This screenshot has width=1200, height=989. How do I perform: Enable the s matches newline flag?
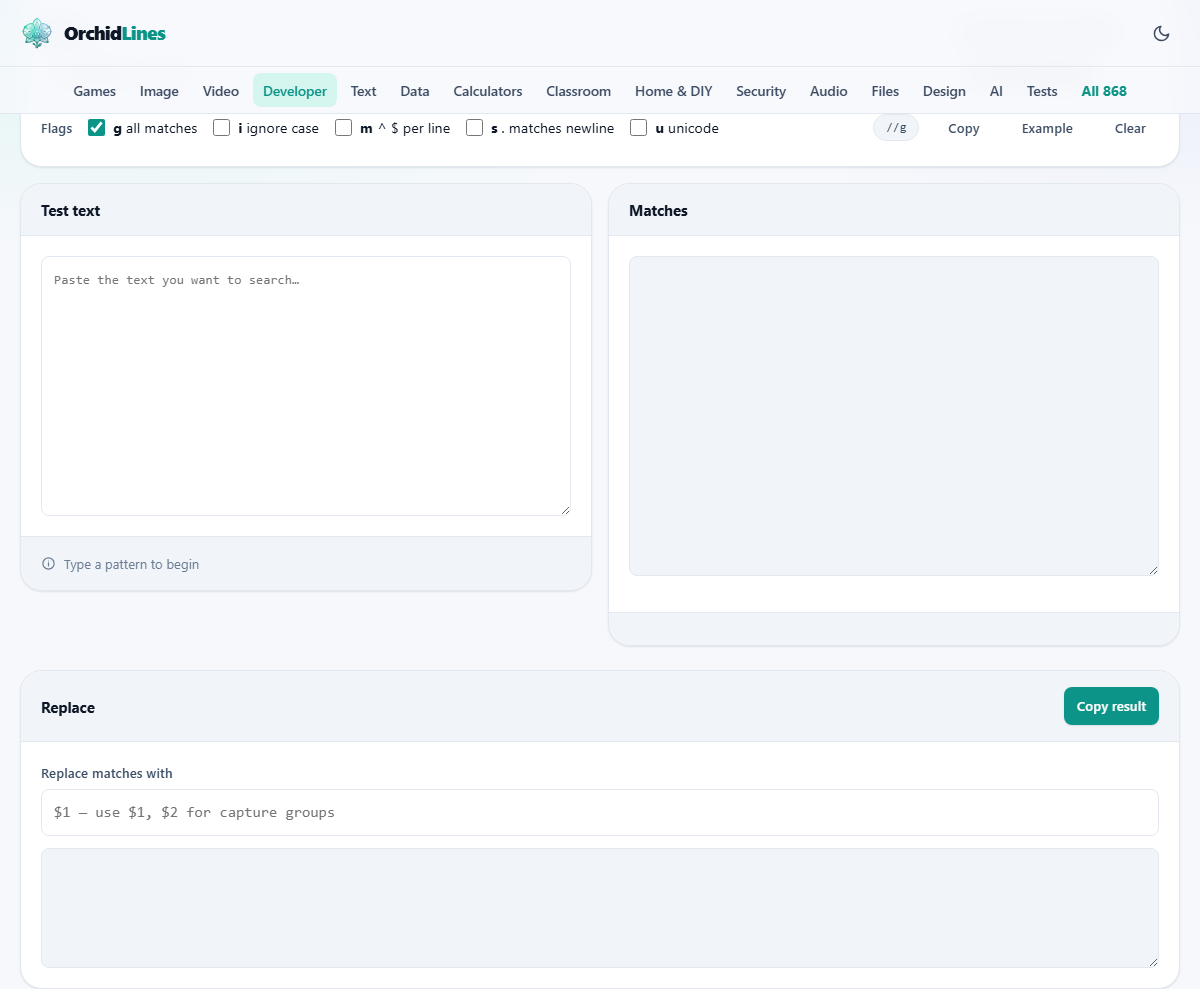coord(475,128)
